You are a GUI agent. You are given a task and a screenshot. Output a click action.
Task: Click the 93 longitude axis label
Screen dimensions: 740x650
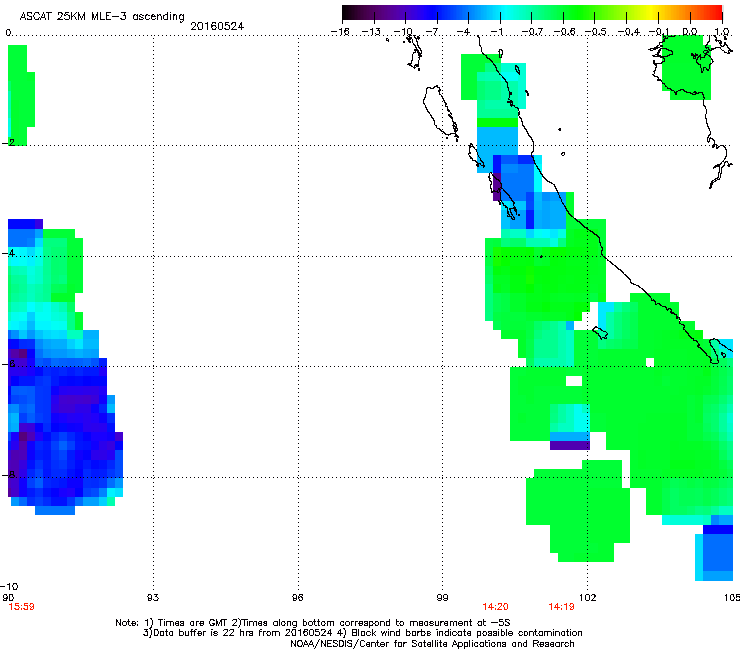(153, 598)
